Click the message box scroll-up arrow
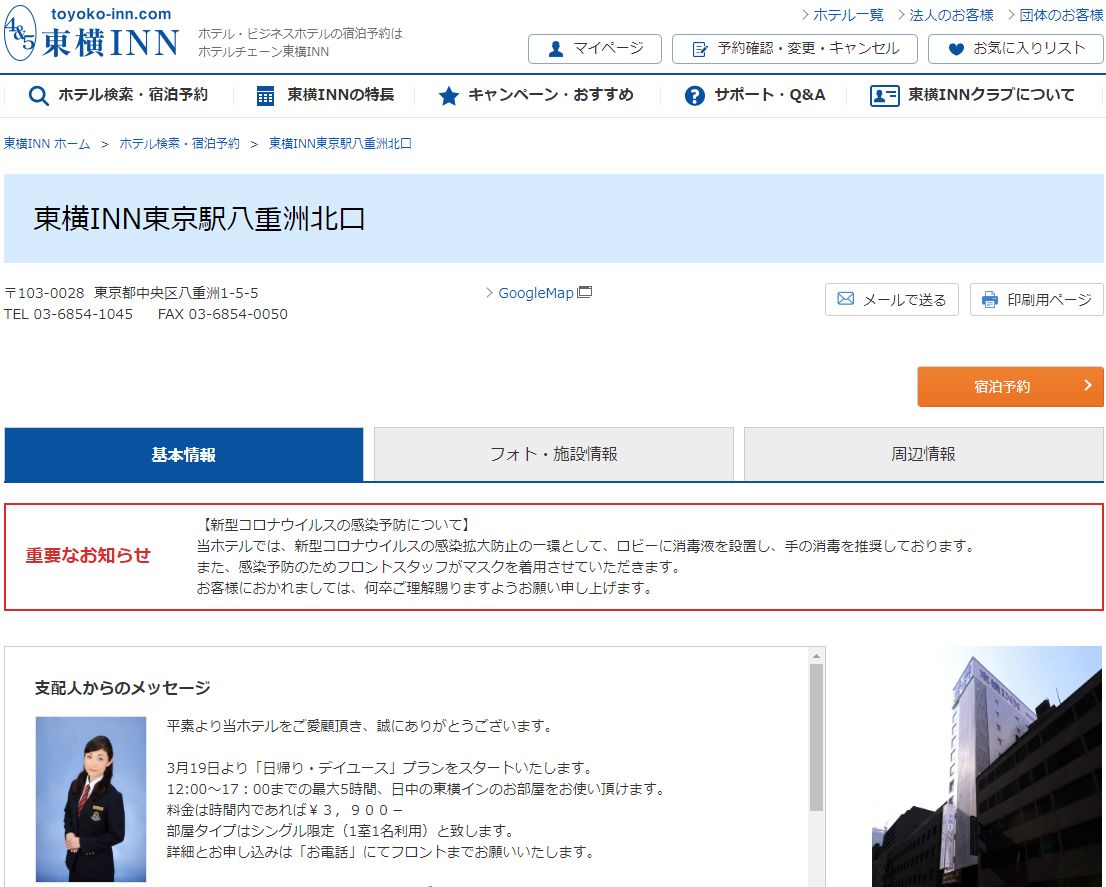 coord(816,656)
